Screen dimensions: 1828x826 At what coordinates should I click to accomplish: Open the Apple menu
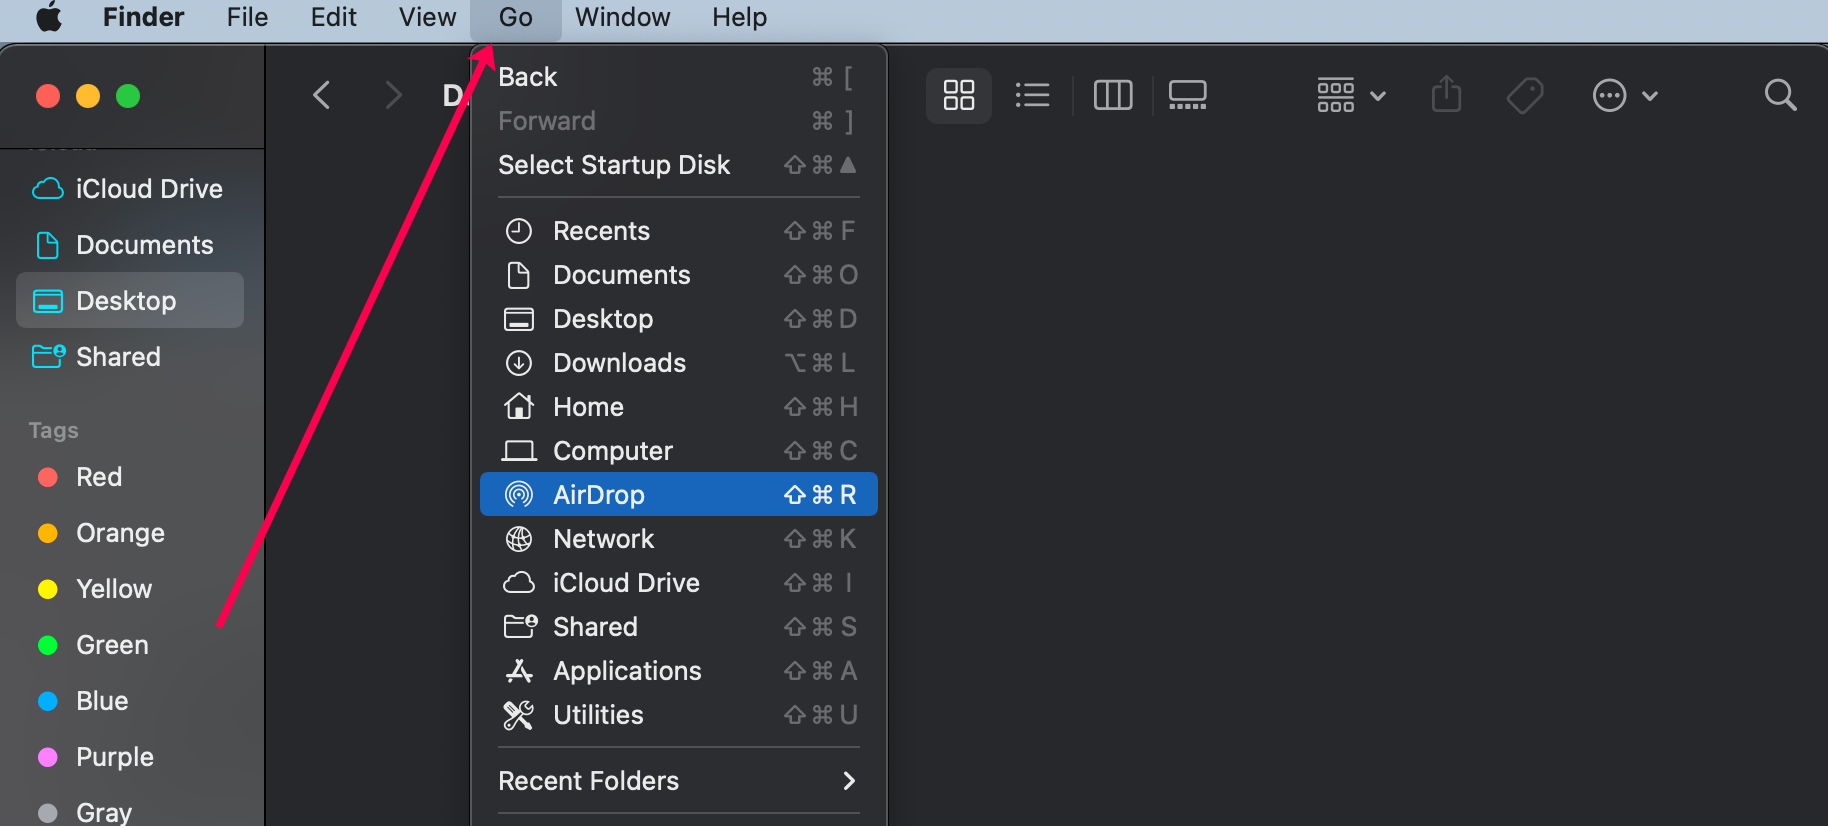(x=49, y=18)
